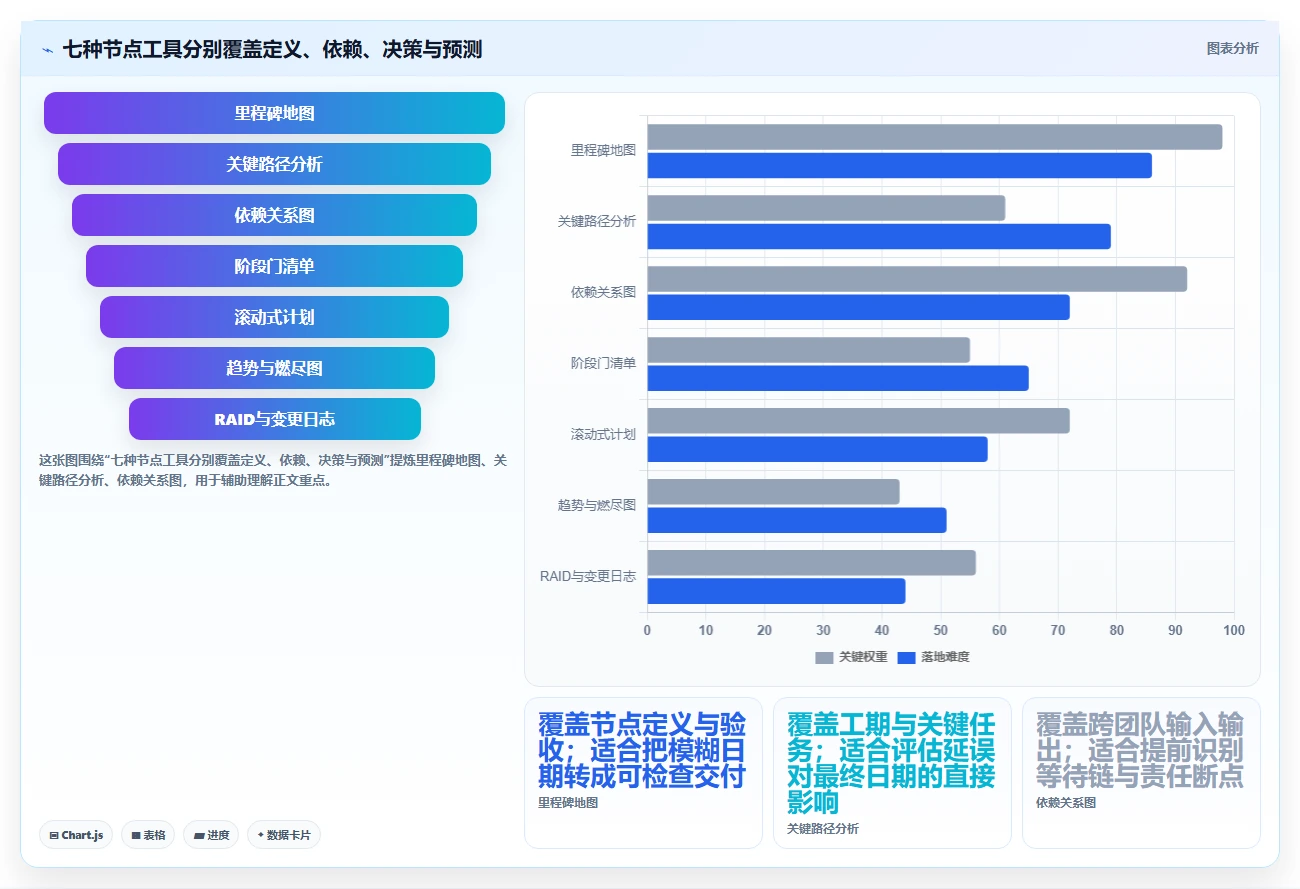The width and height of the screenshot is (1300, 889).
Task: Click the 趋势与燃尽图 chart axis label
Action: (596, 505)
